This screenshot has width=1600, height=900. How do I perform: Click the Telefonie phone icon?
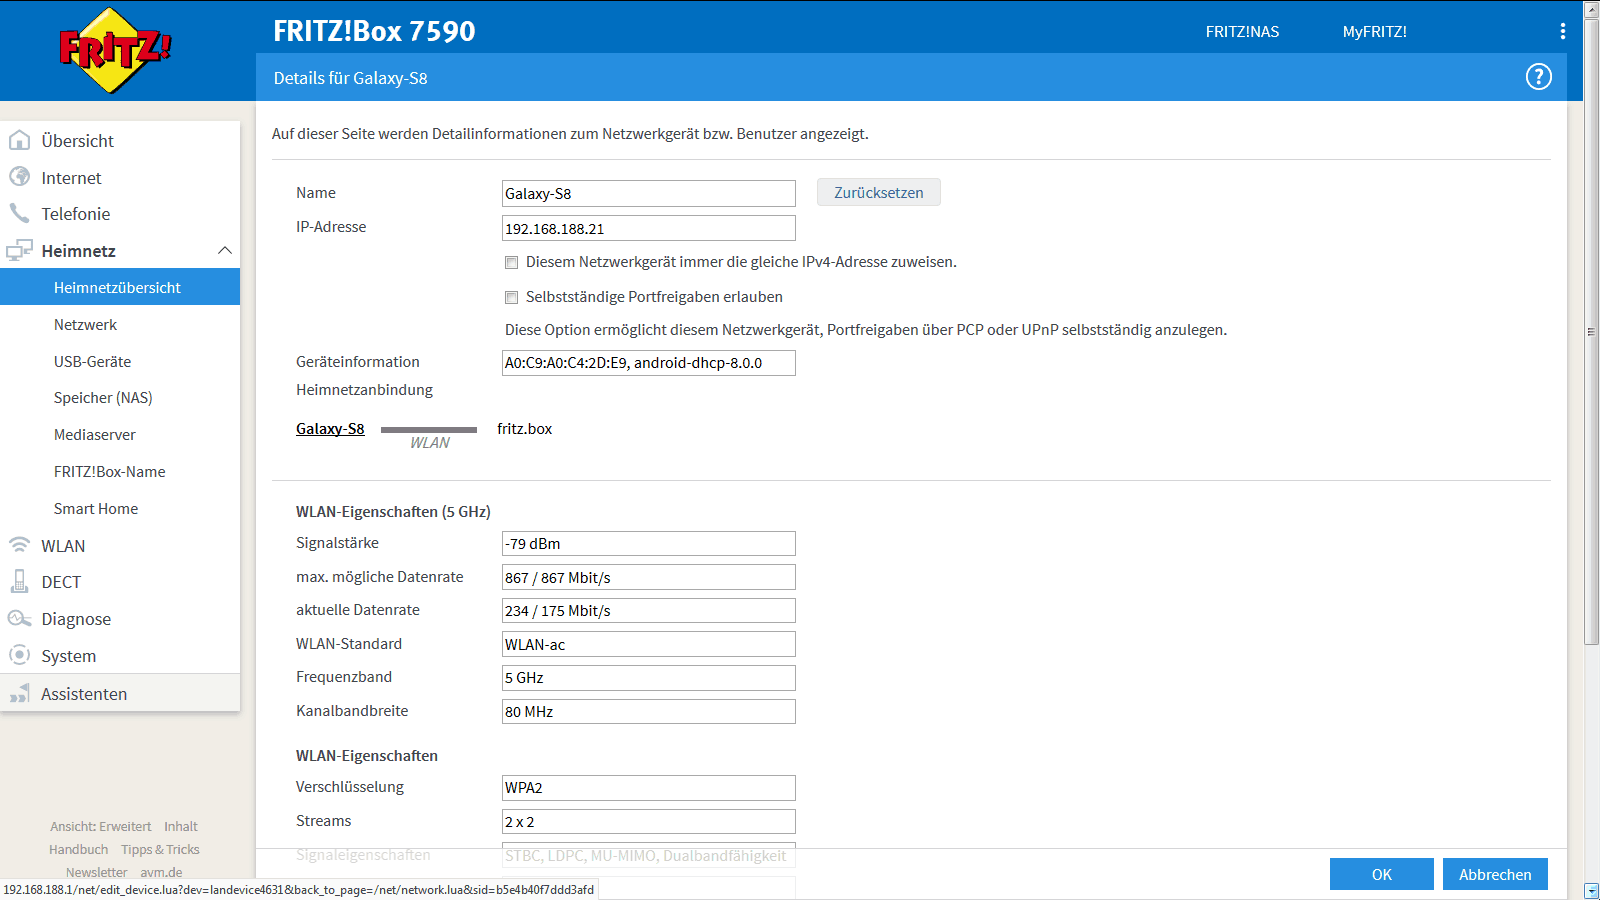point(19,213)
